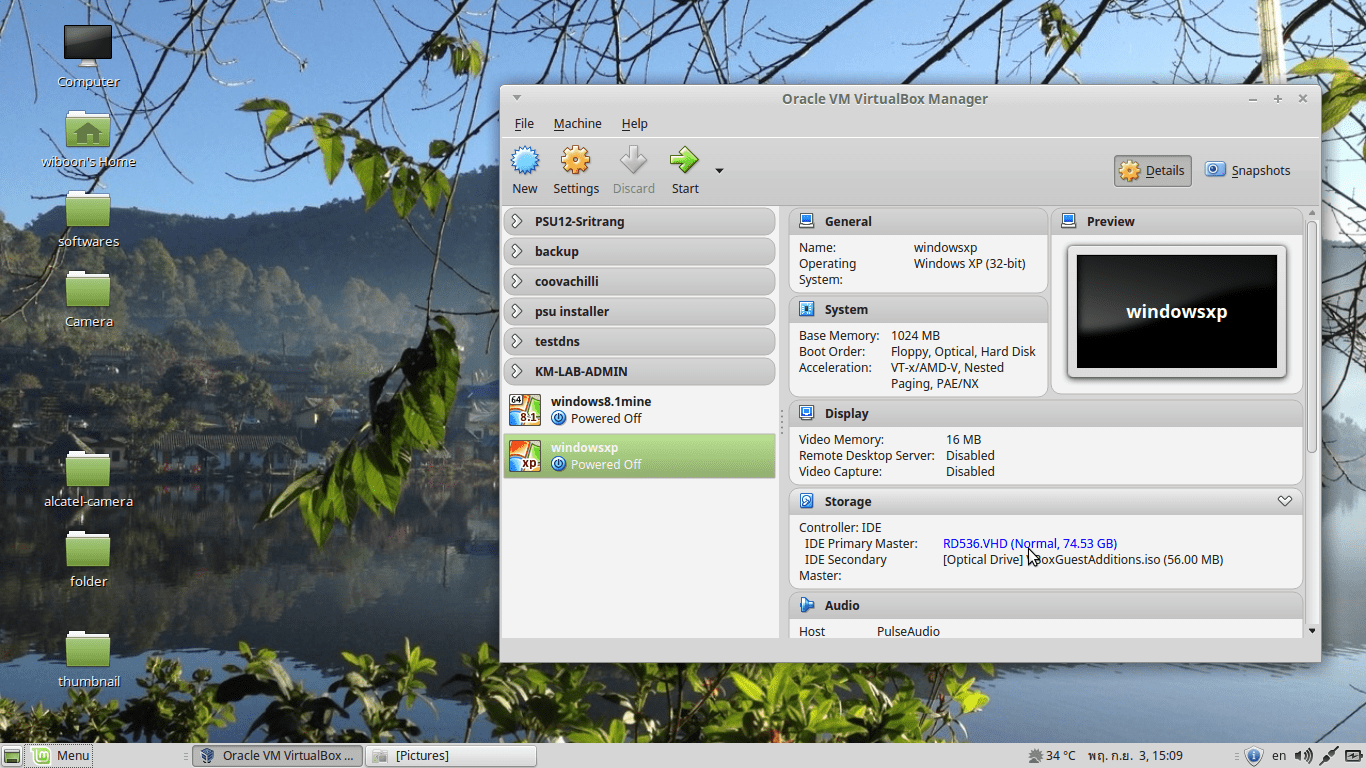Viewport: 1366px width, 768px height.
Task: Click the network connection tray icon
Action: (x=1329, y=756)
